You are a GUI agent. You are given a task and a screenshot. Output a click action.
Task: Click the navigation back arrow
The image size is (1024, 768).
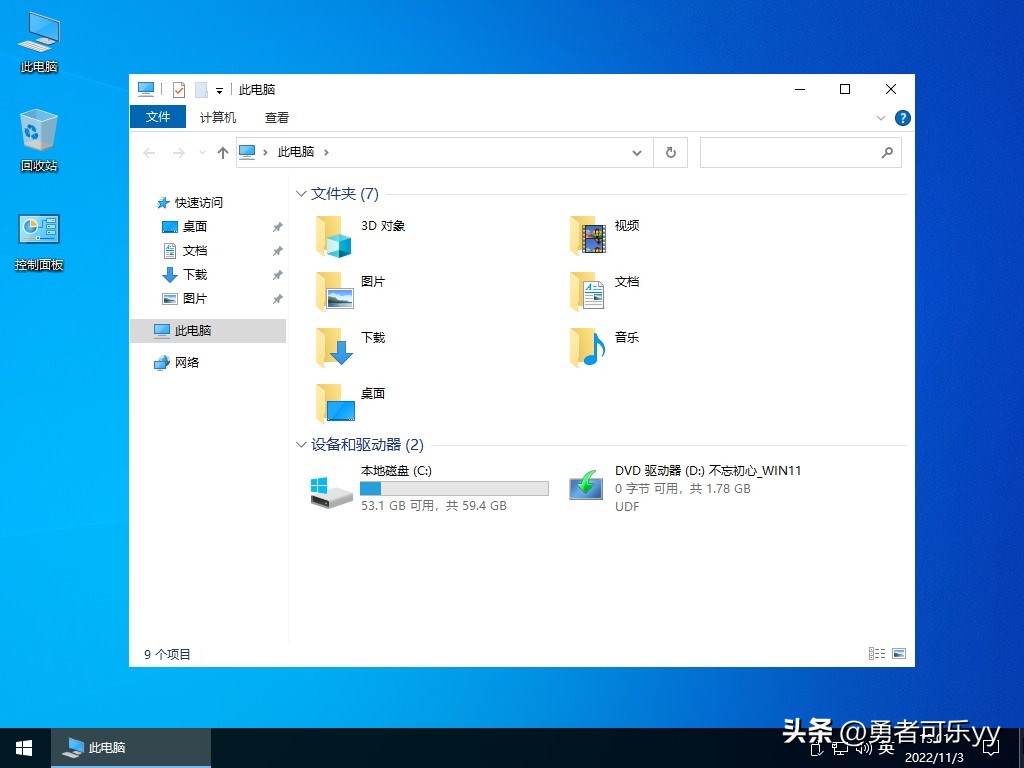coord(149,152)
